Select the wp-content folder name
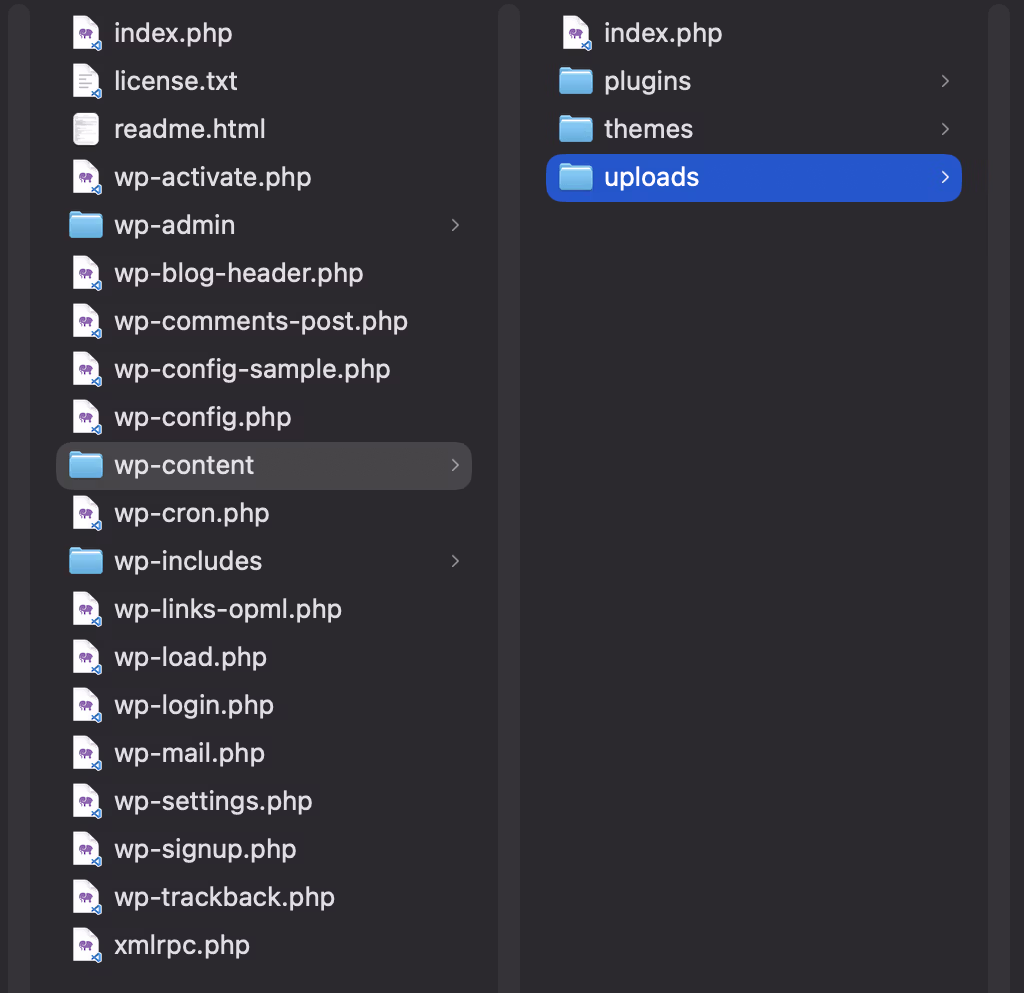Viewport: 1024px width, 993px height. [x=184, y=466]
